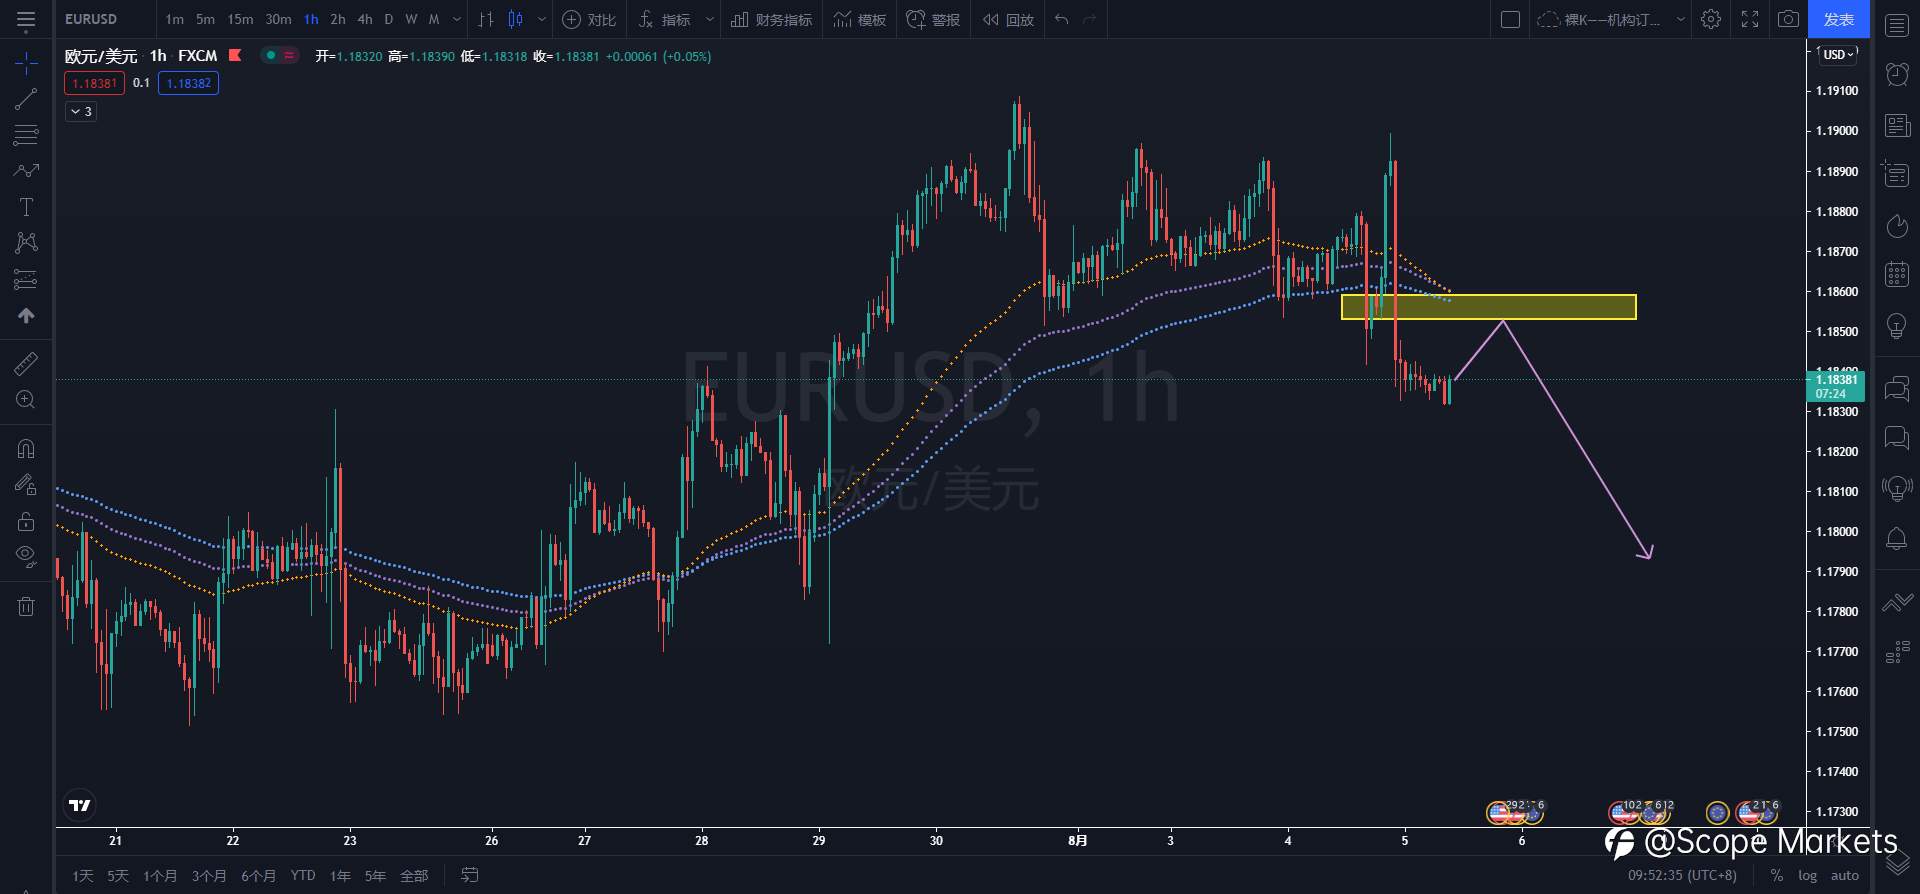The width and height of the screenshot is (1920, 894).
Task: Open the brush and pattern tools
Action: tap(26, 171)
